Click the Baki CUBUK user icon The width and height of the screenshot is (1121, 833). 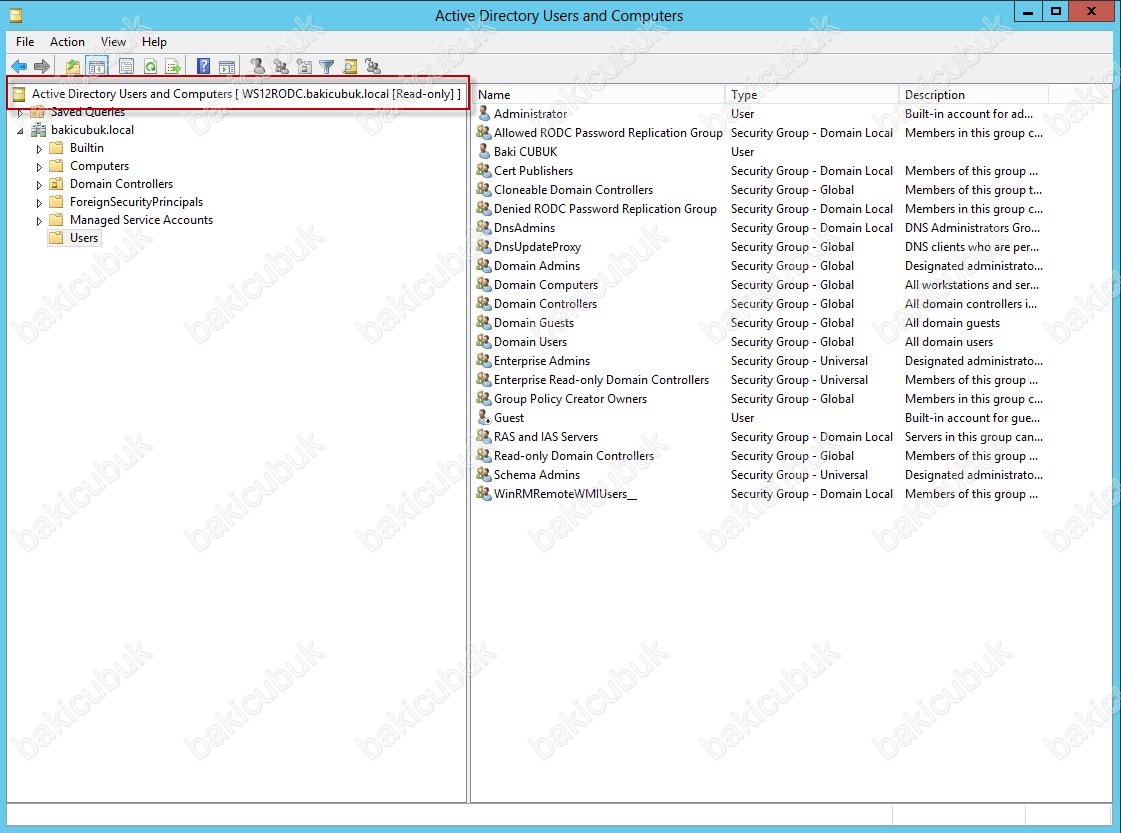[x=484, y=151]
